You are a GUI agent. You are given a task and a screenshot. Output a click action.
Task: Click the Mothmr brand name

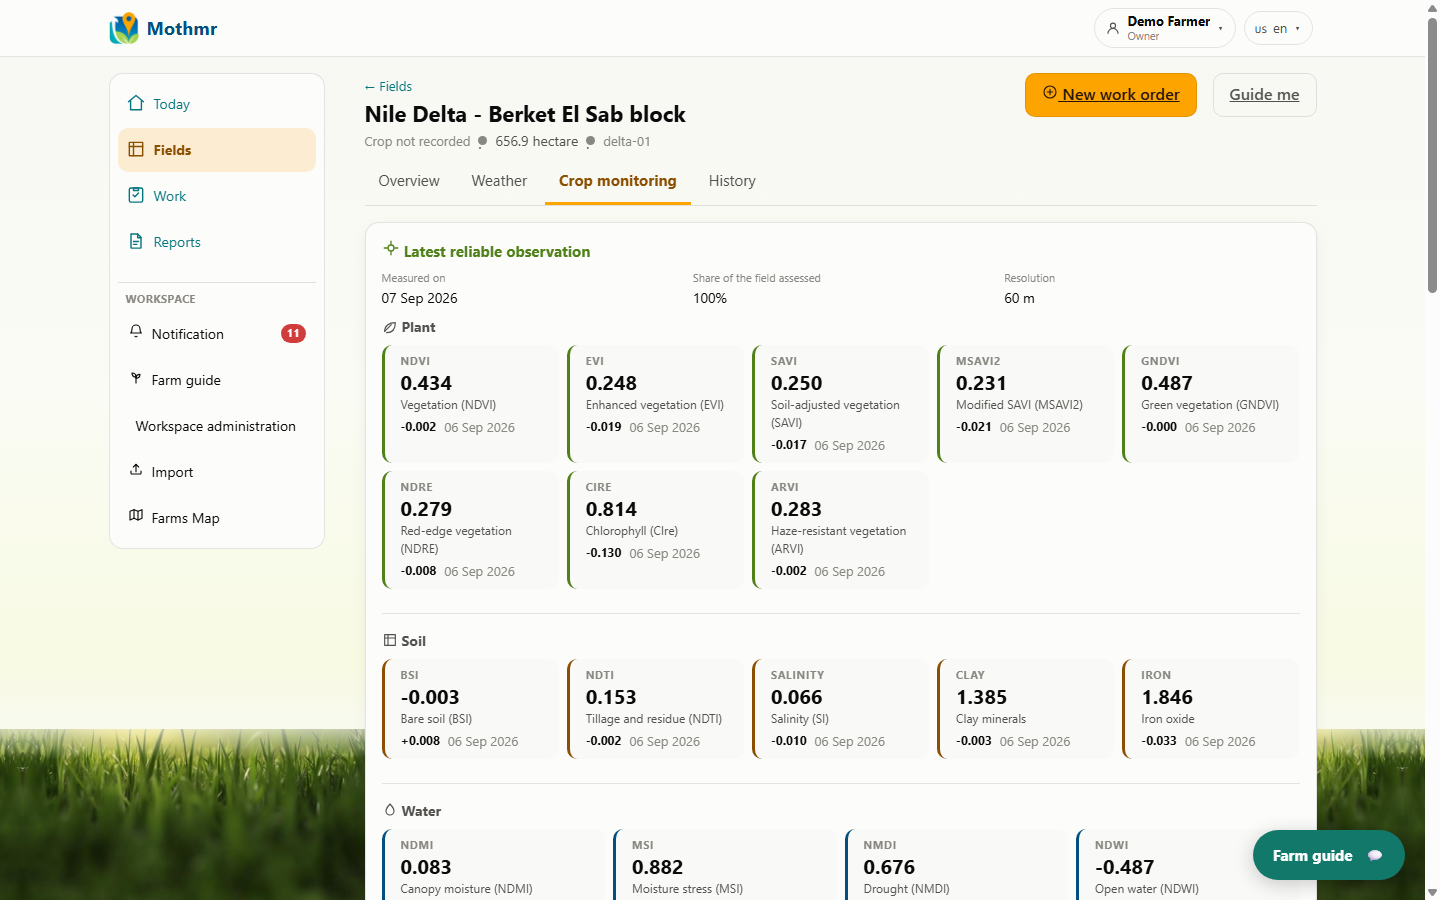pos(182,28)
